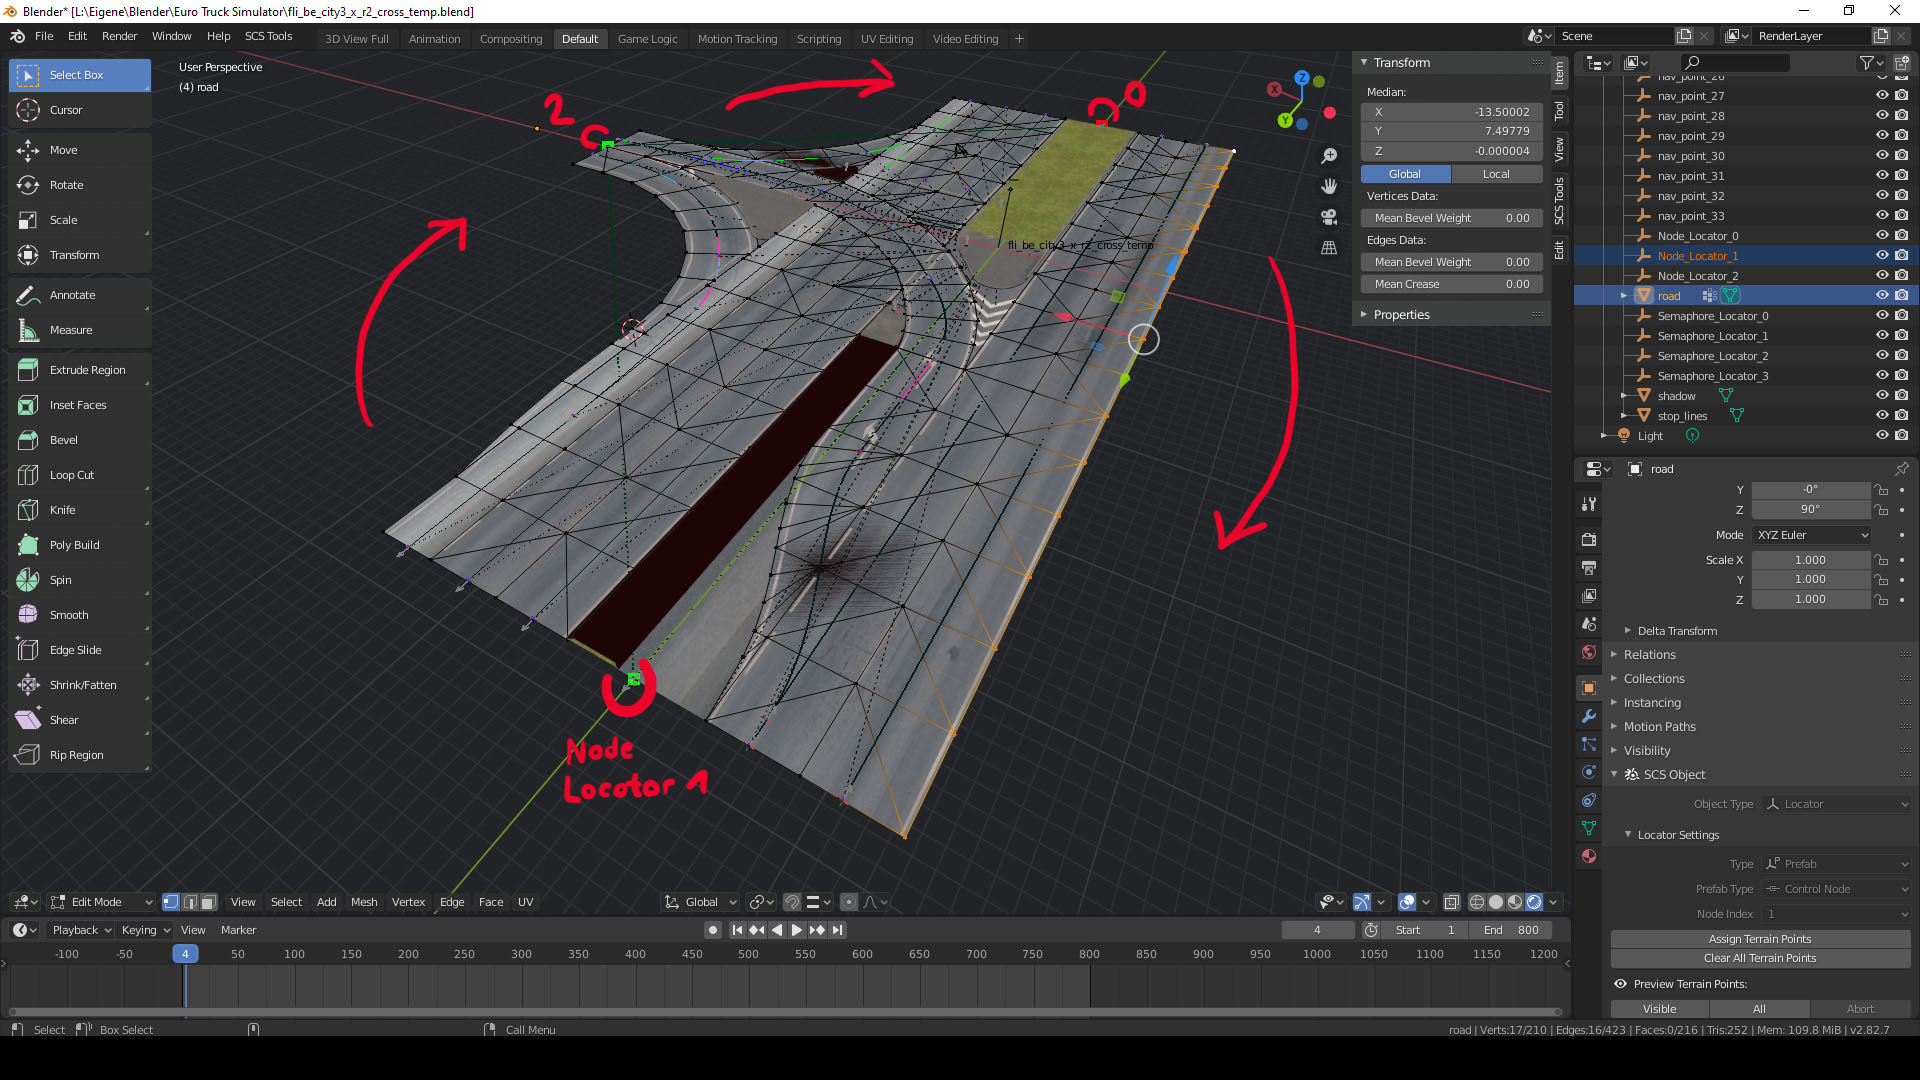This screenshot has width=1920, height=1080.
Task: Toggle visibility of Node_Locator_0
Action: tap(1882, 236)
